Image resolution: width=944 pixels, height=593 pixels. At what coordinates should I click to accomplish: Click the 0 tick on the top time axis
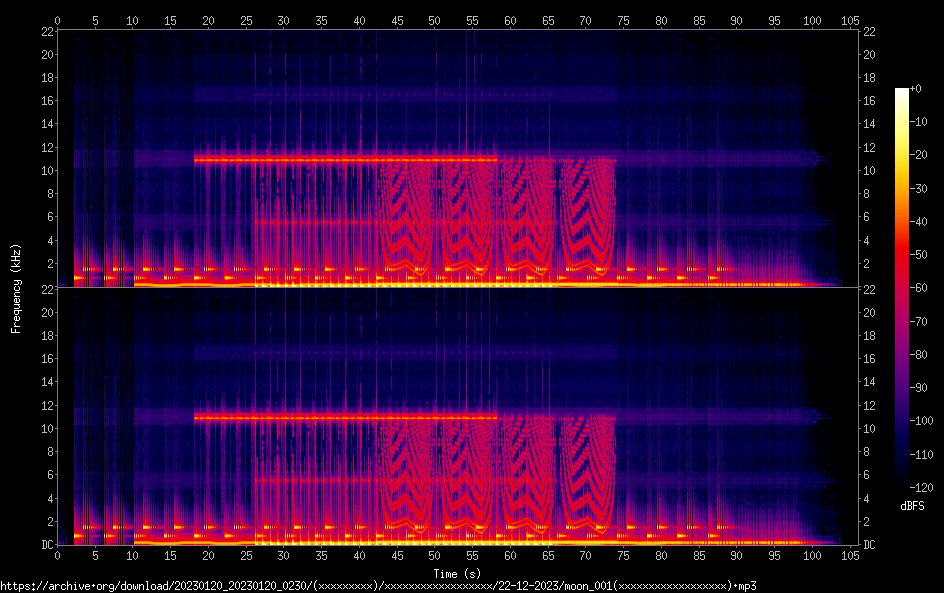tap(58, 19)
